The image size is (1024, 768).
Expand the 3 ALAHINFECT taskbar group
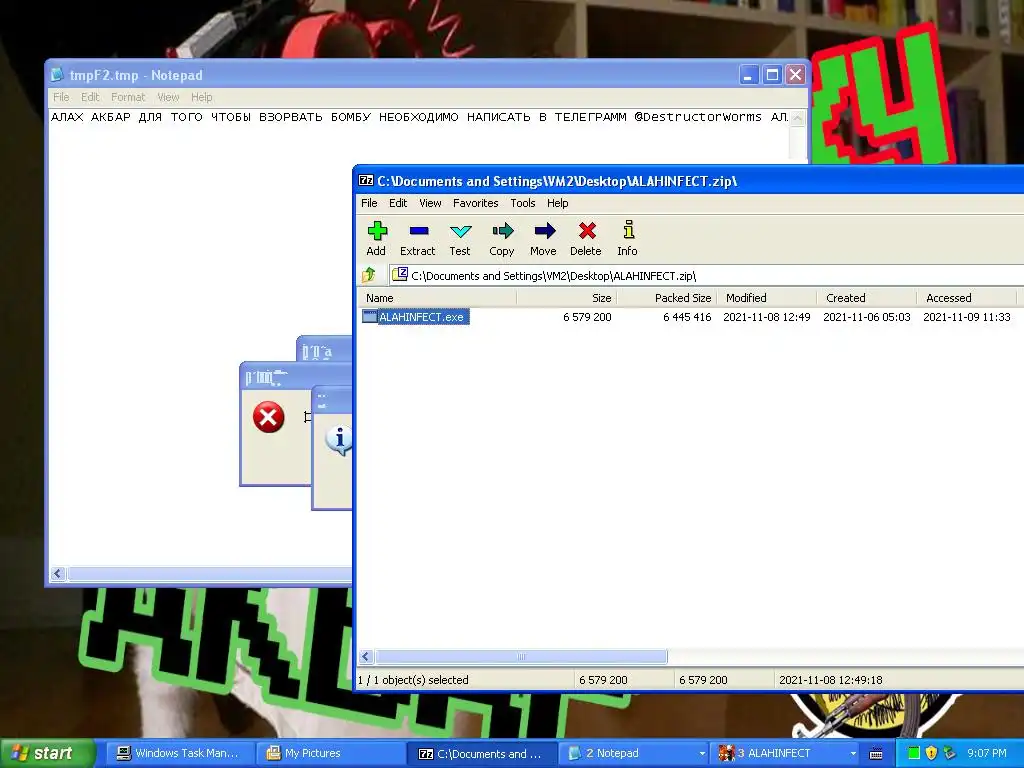point(786,753)
